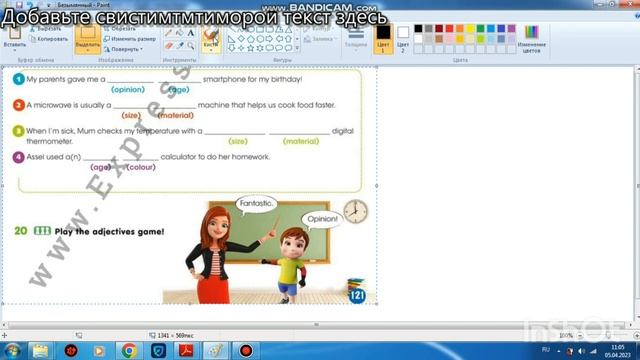Select the down arrow shape
This screenshot has height=360, width=640.
(x=231, y=48)
